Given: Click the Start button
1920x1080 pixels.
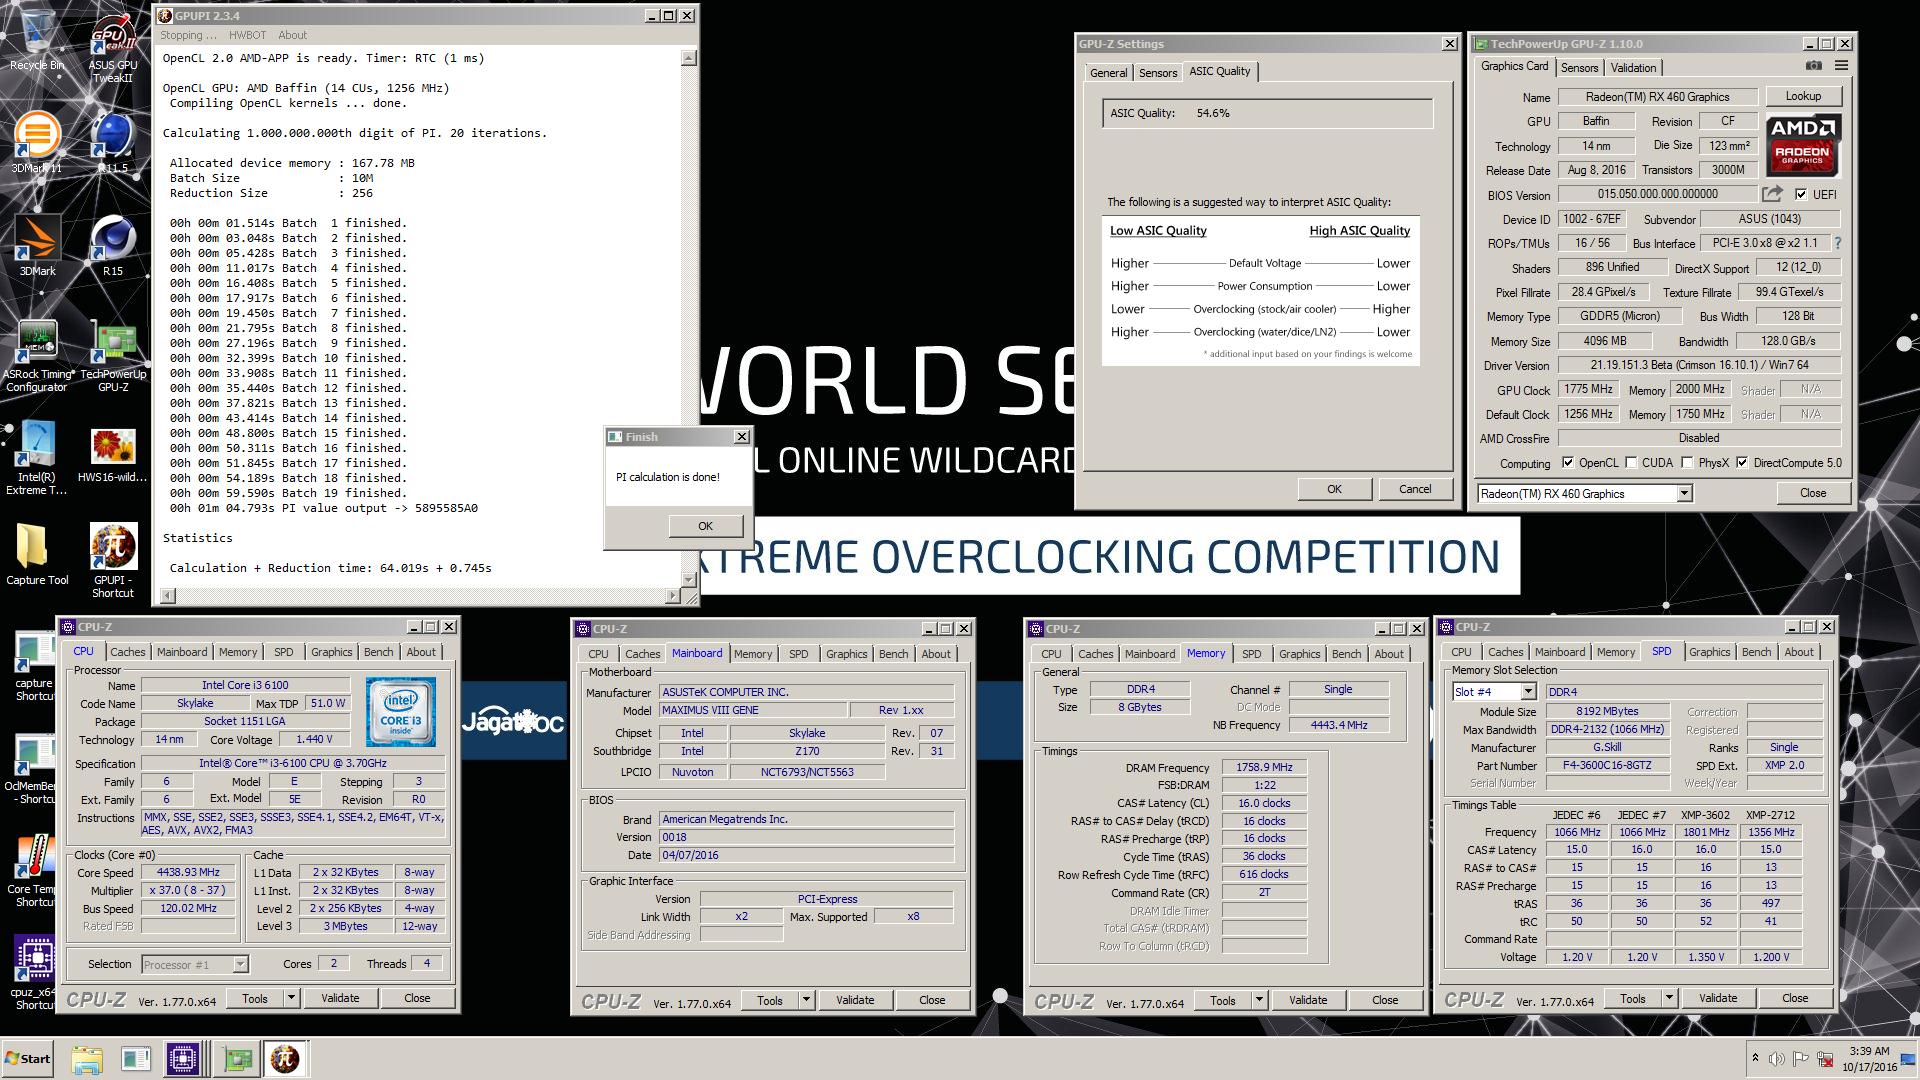Looking at the screenshot, I should pos(27,1058).
